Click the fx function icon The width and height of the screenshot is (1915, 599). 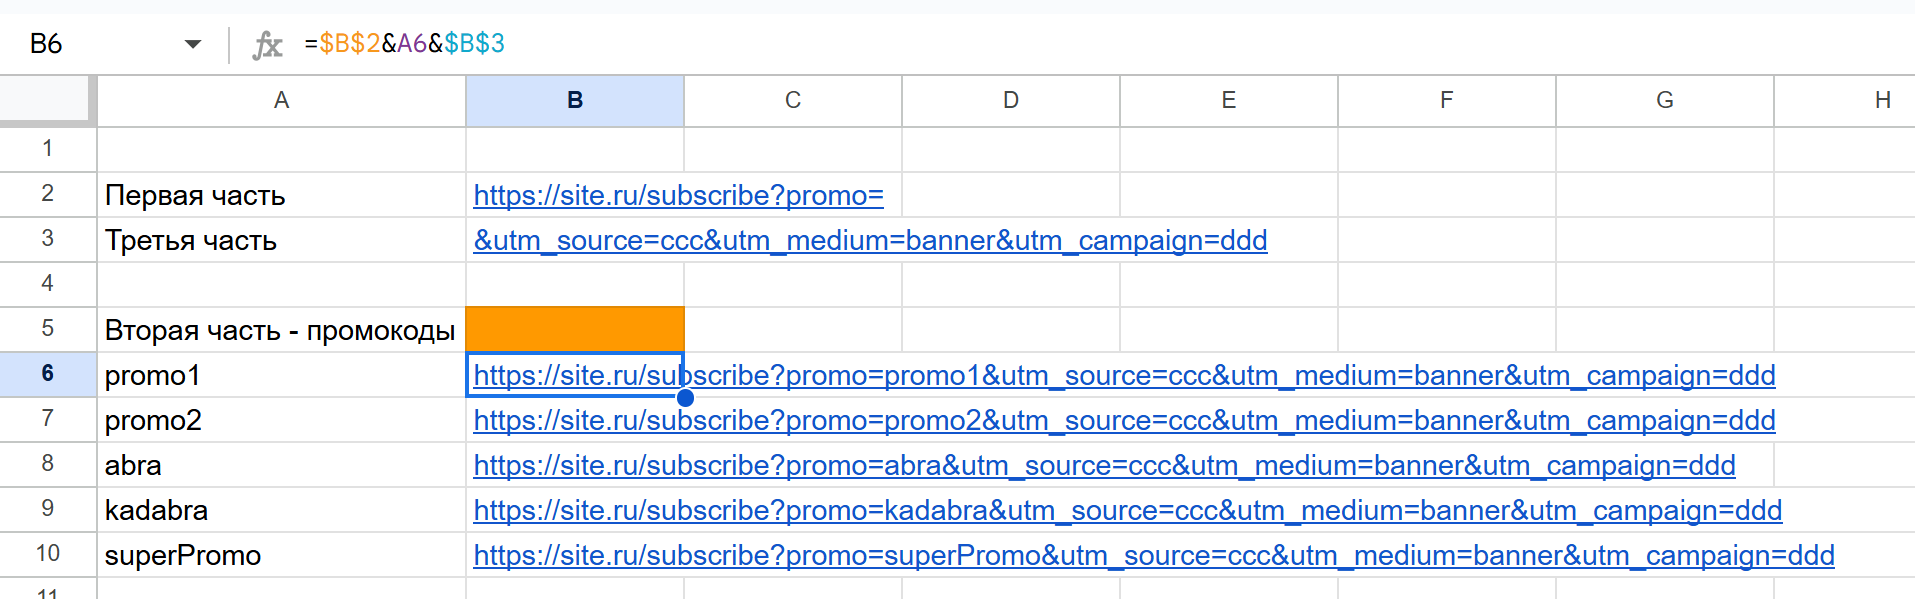[267, 45]
